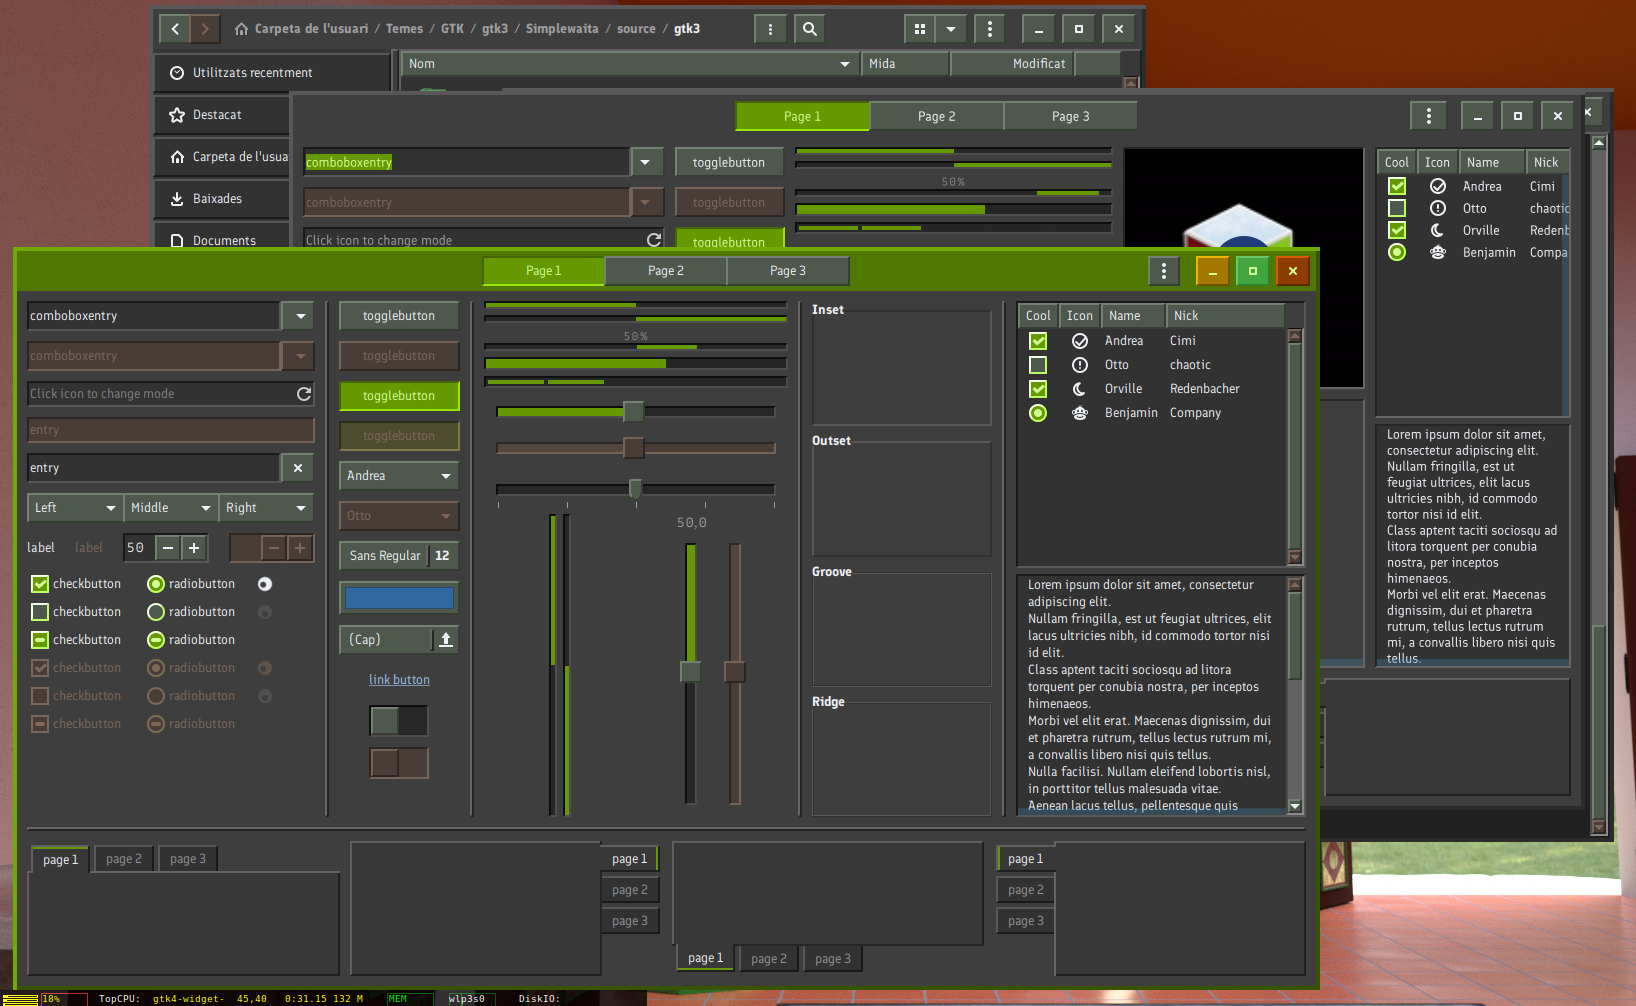Select the unselected second radiobutton
This screenshot has width=1636, height=1006.
click(156, 612)
